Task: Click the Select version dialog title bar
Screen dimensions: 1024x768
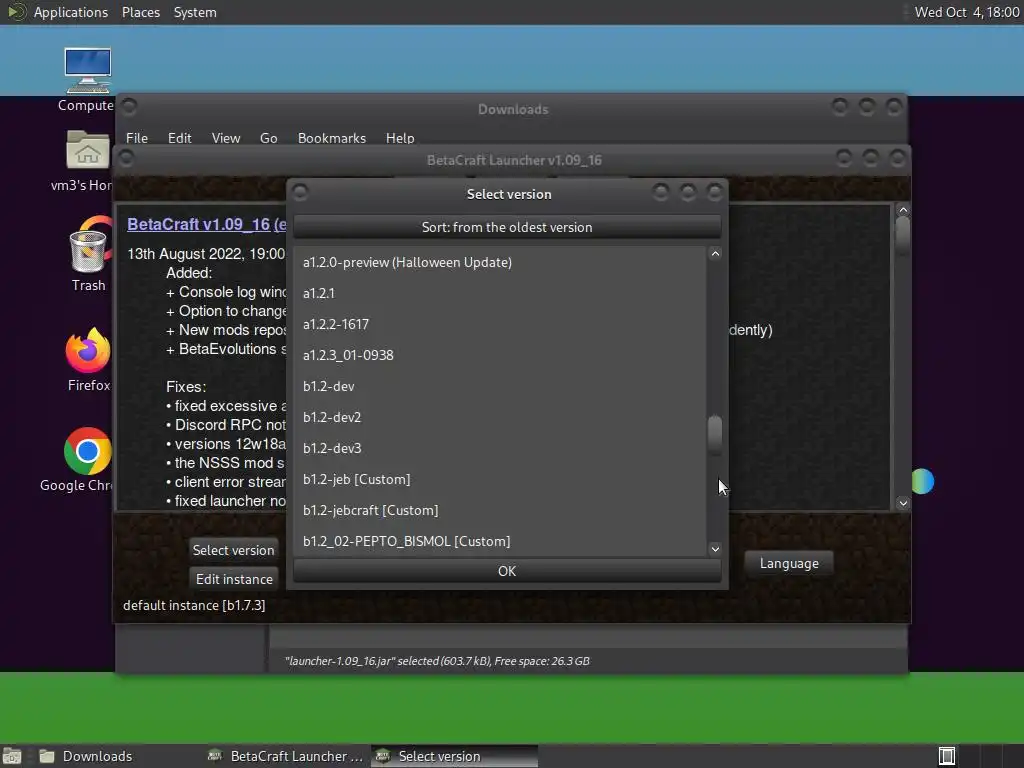Action: point(508,194)
